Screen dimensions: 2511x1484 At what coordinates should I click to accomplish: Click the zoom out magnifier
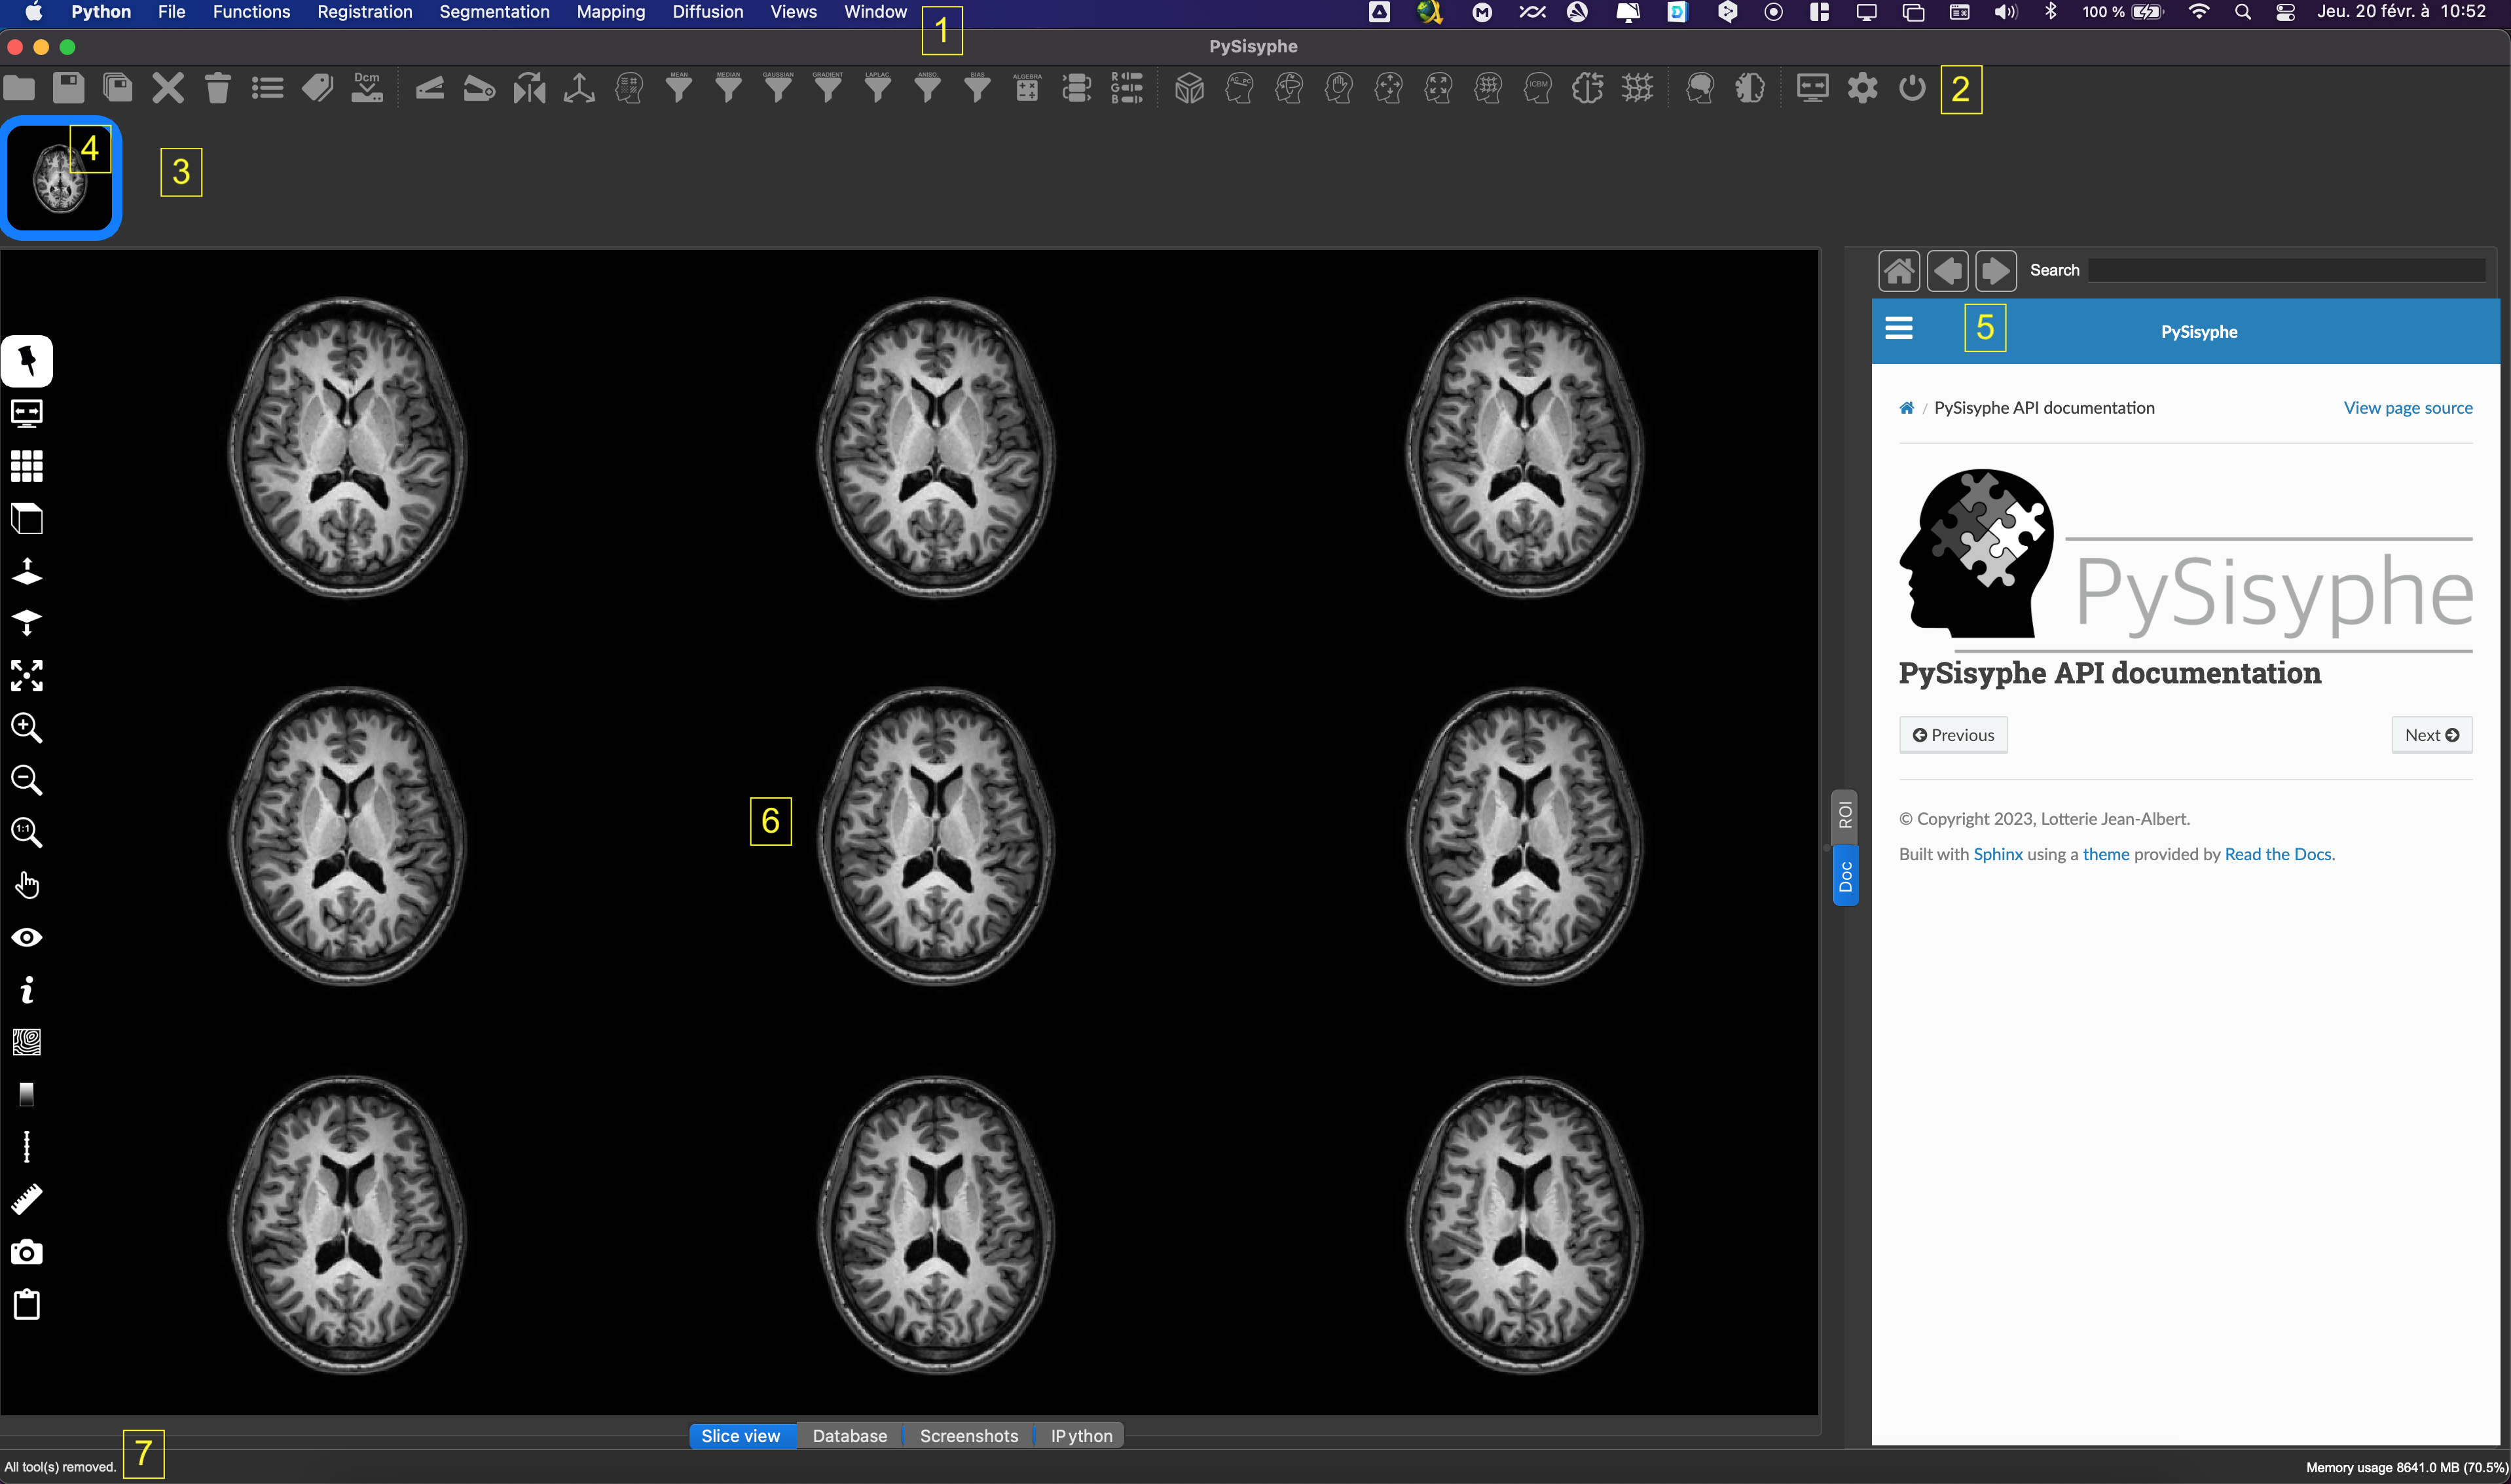[x=27, y=780]
